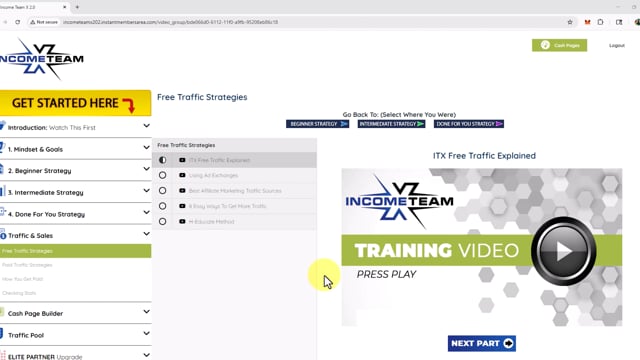Click video icon beside Easy Ways To Get More Traffic

182,206
